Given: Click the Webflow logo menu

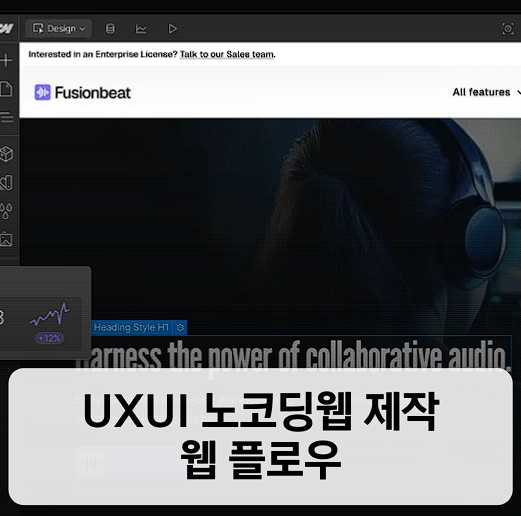Looking at the screenshot, I should (x=7, y=29).
